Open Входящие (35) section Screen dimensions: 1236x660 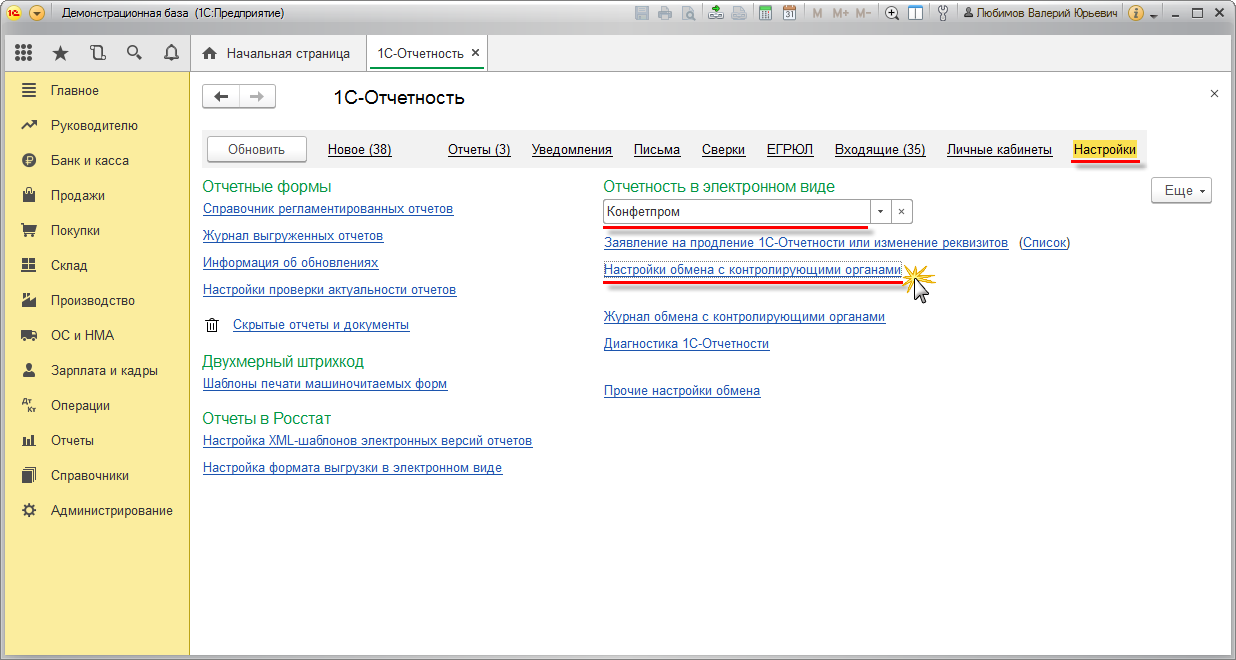880,149
